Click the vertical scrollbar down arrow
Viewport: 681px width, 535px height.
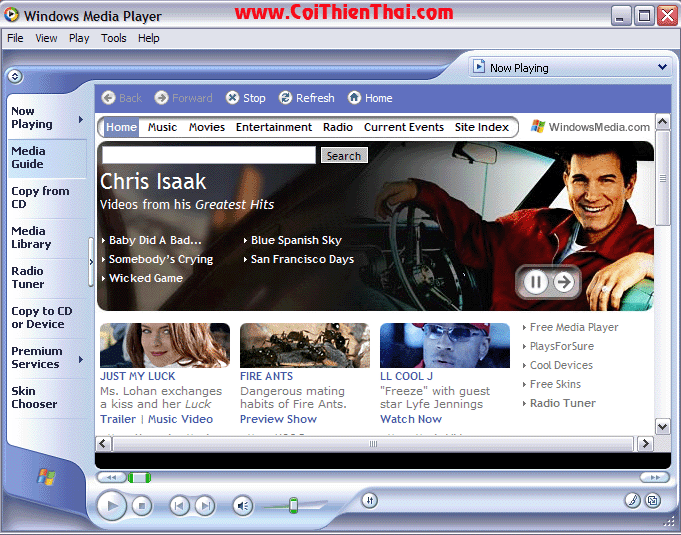tap(662, 426)
